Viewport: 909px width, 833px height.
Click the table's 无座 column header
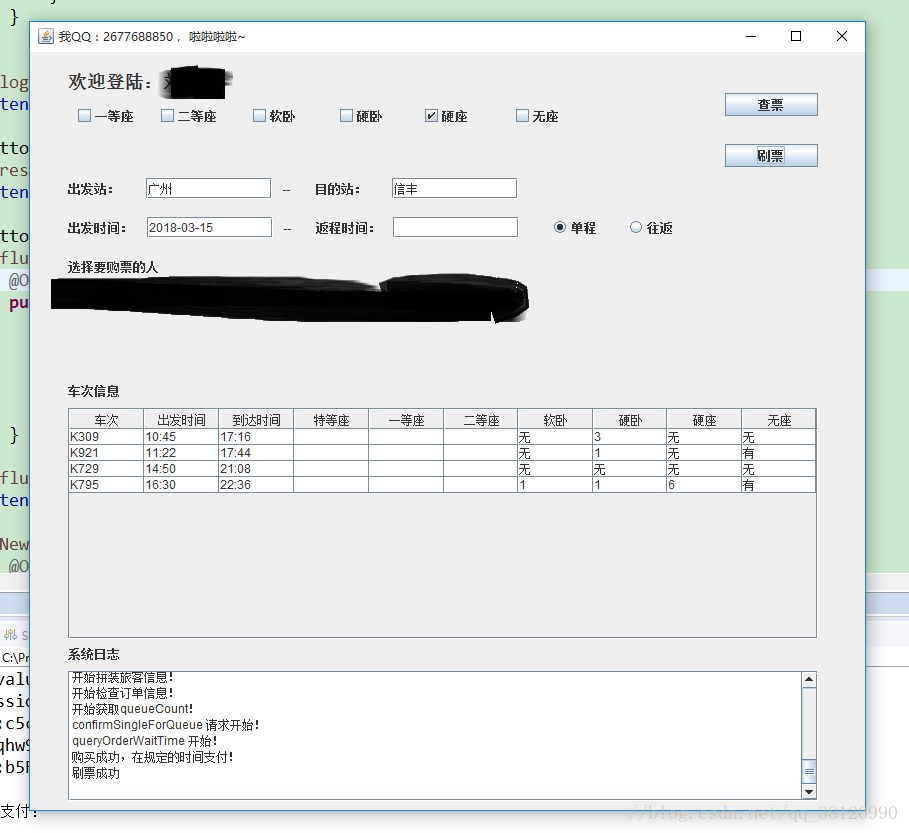tap(779, 420)
